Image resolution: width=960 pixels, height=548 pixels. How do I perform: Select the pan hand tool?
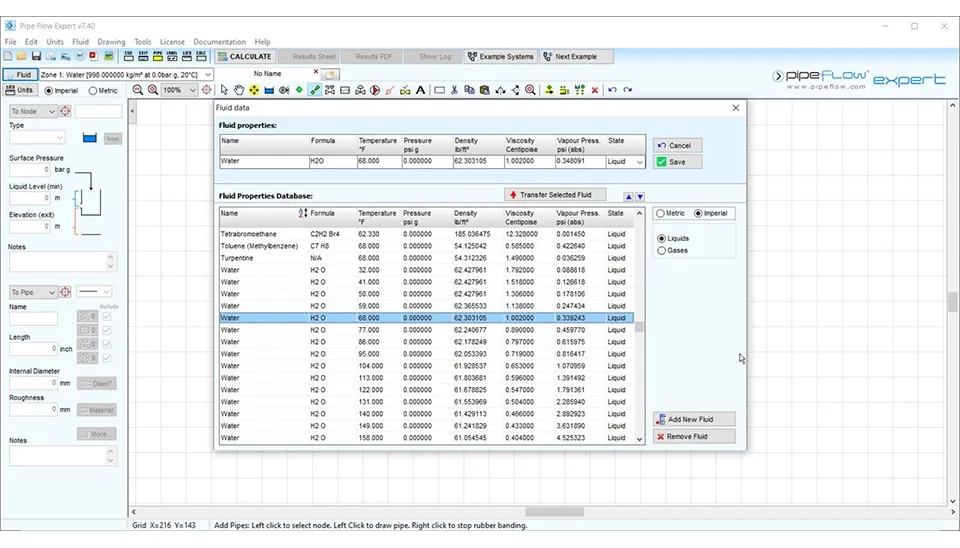pyautogui.click(x=239, y=90)
